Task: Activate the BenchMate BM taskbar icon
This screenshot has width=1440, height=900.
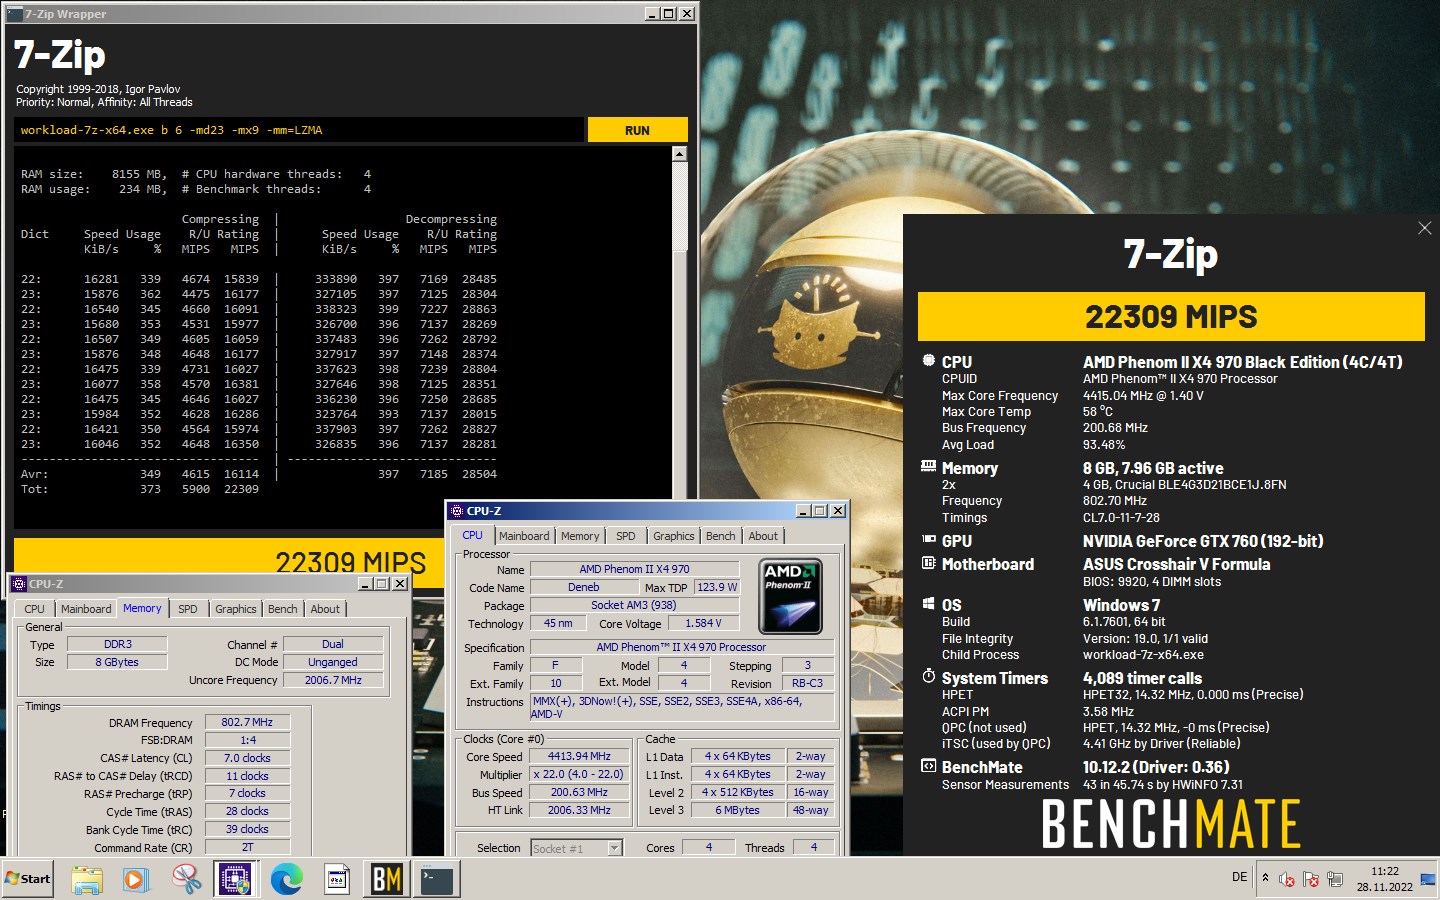Action: click(x=386, y=879)
